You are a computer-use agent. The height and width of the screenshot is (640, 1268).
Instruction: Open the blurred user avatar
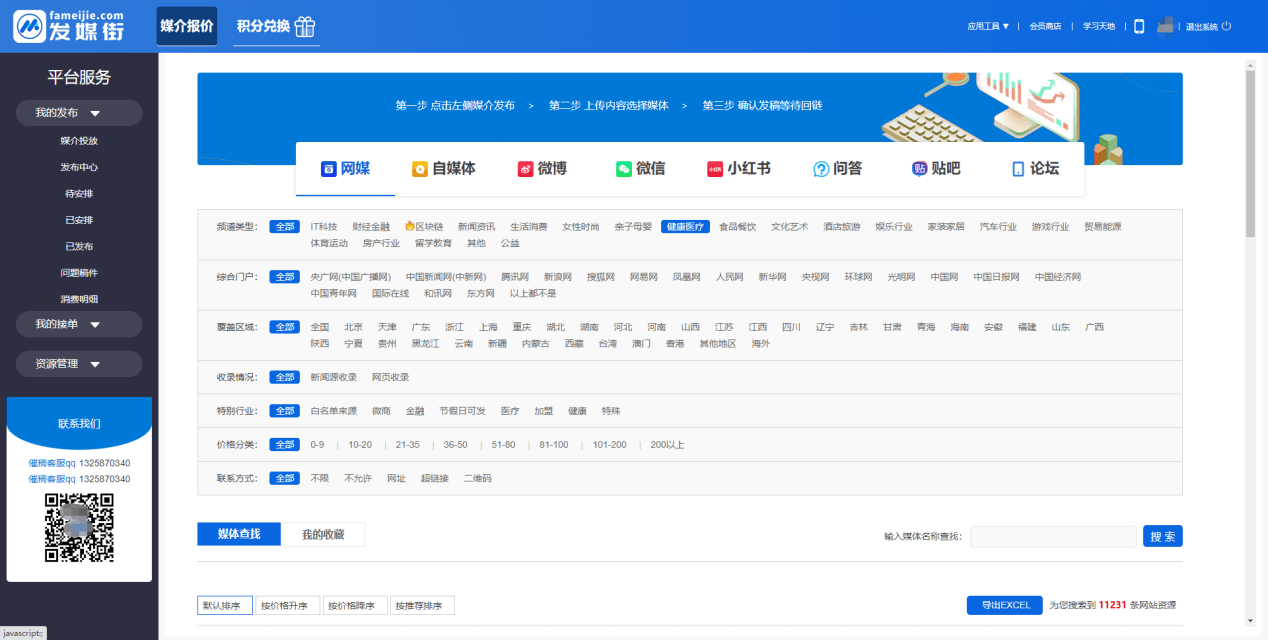1165,26
